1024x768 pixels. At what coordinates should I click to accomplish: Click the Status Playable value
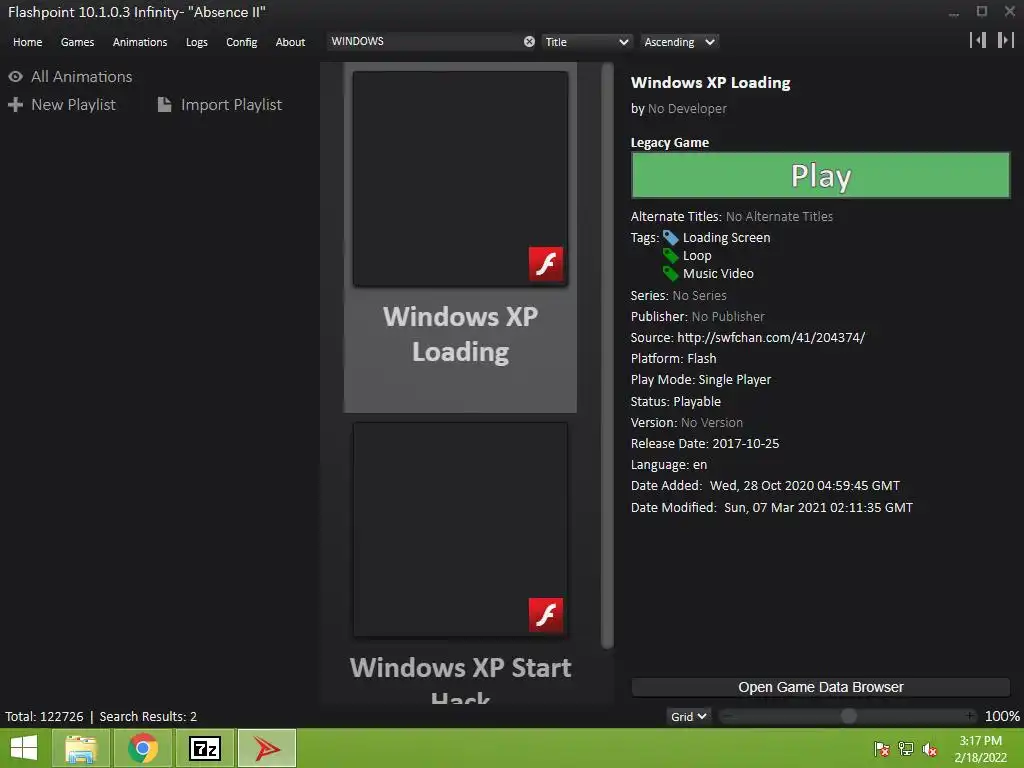click(697, 402)
